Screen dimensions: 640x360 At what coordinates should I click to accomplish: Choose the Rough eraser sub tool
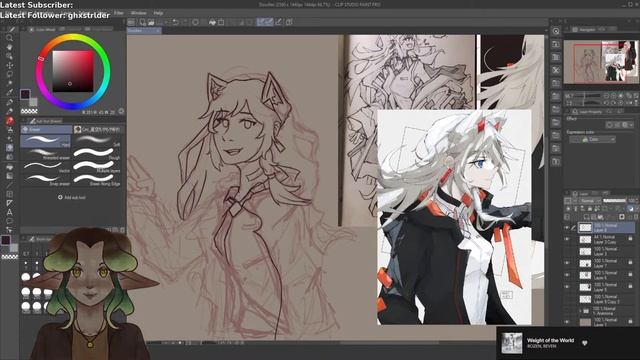tap(97, 153)
